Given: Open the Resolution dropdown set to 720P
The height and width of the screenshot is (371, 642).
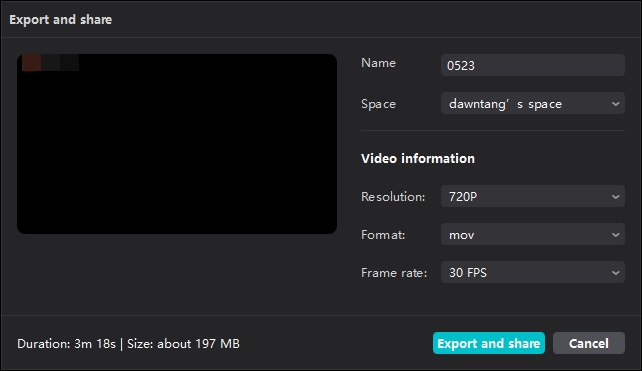Looking at the screenshot, I should (x=533, y=196).
